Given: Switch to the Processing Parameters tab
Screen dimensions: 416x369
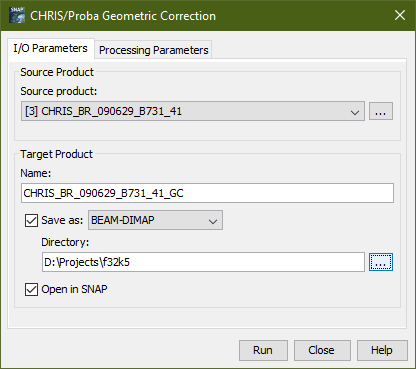Looking at the screenshot, I should click(x=153, y=50).
